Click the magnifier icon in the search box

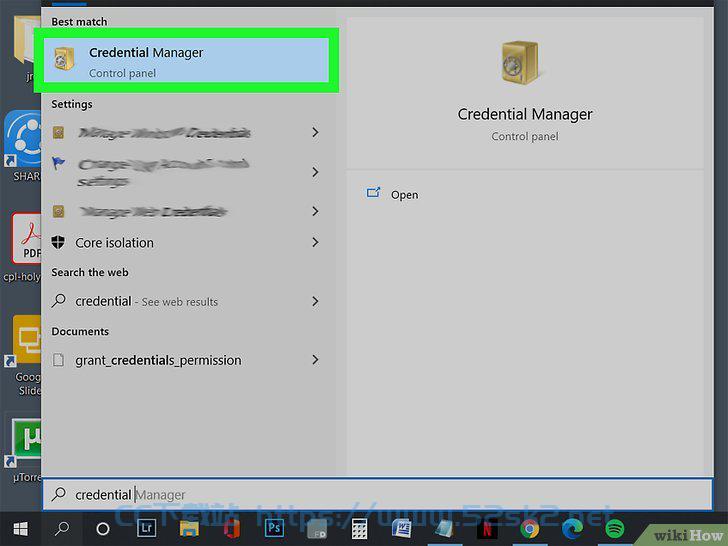(x=58, y=494)
